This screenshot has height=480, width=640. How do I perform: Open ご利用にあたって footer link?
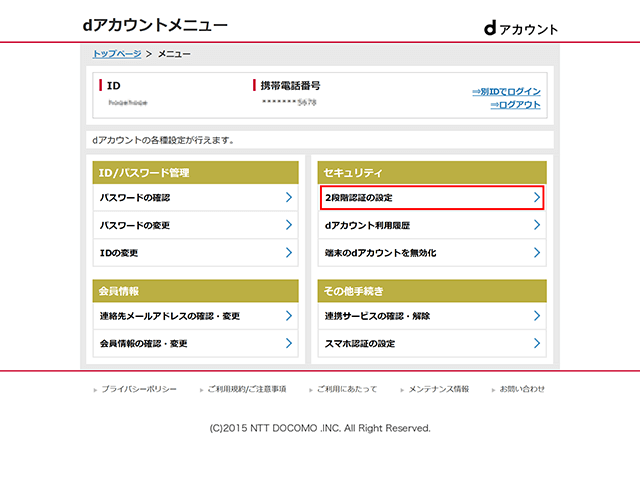(347, 389)
